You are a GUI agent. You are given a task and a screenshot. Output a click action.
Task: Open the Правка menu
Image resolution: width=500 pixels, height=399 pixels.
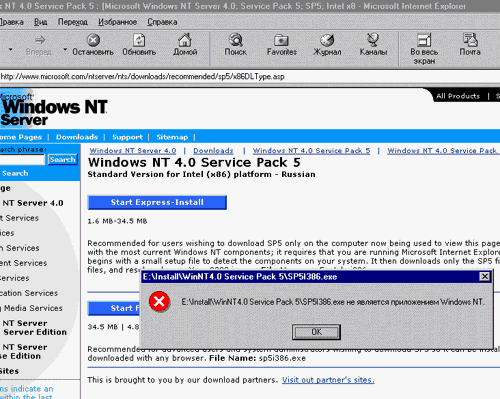click(x=12, y=22)
